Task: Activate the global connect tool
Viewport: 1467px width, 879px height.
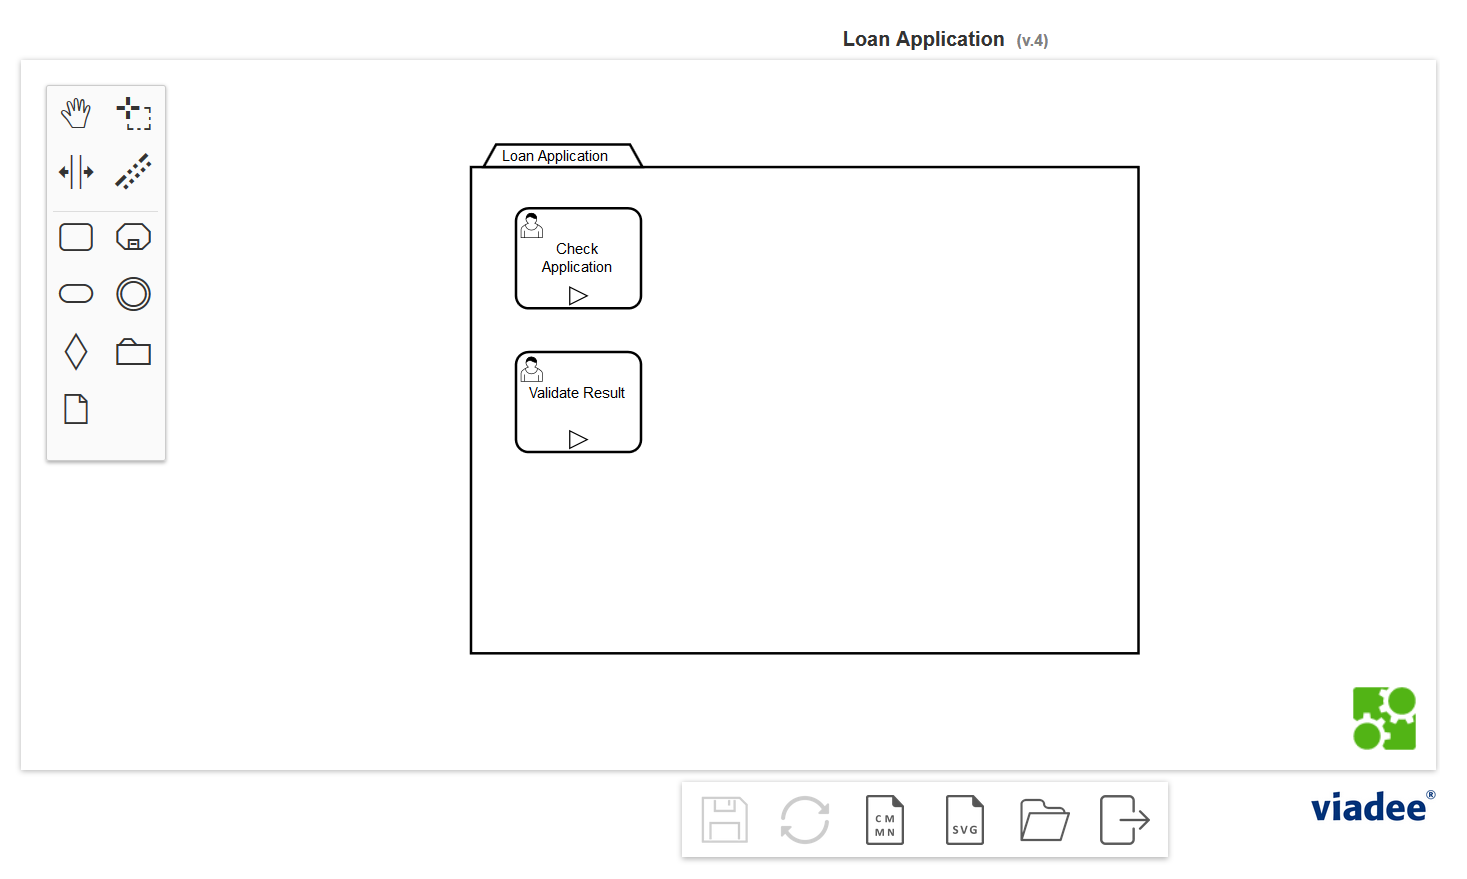Action: [133, 172]
